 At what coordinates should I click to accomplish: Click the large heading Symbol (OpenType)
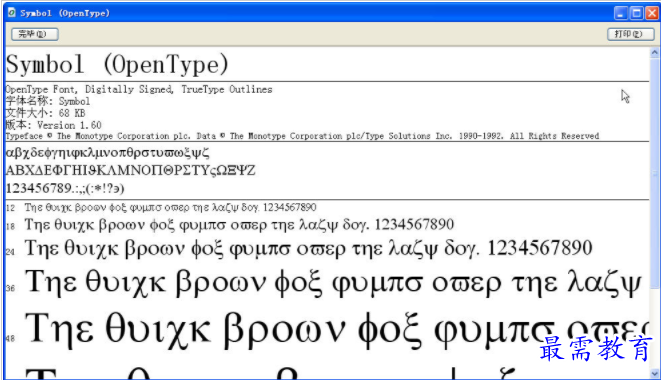point(117,65)
